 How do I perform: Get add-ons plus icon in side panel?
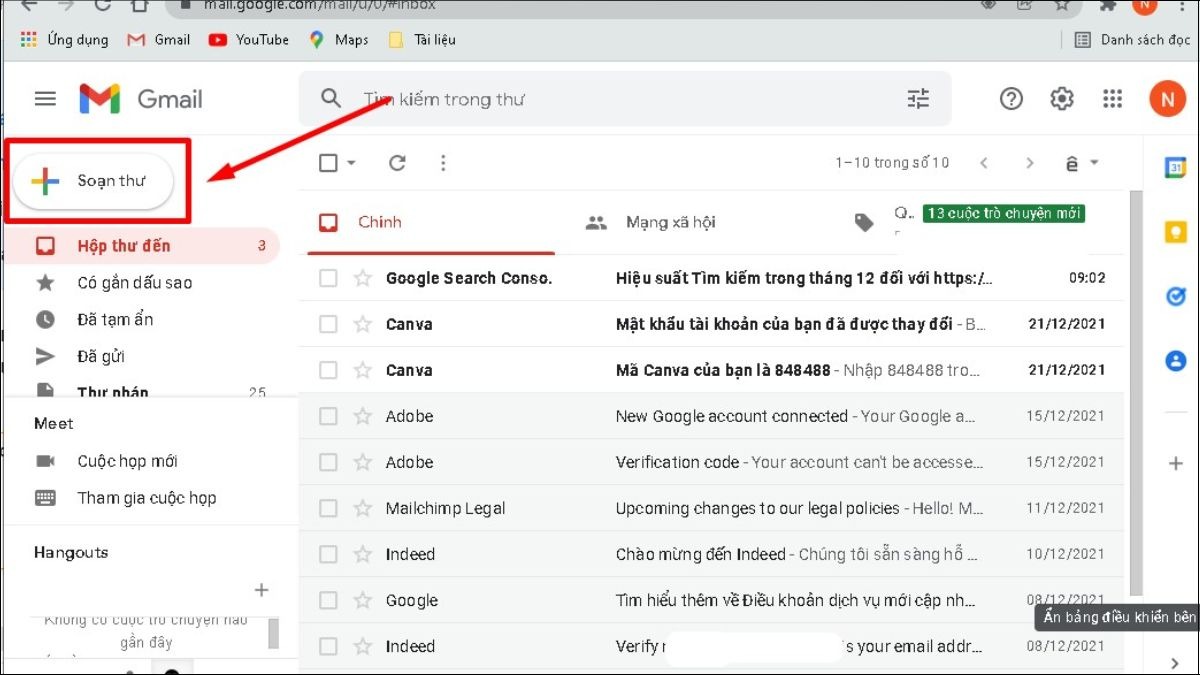(1175, 464)
